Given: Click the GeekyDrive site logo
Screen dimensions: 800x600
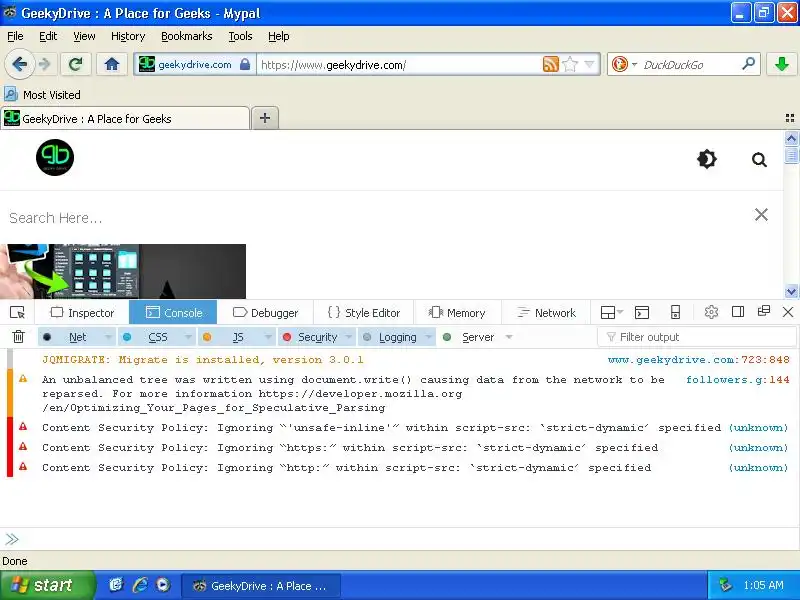Looking at the screenshot, I should 55,158.
